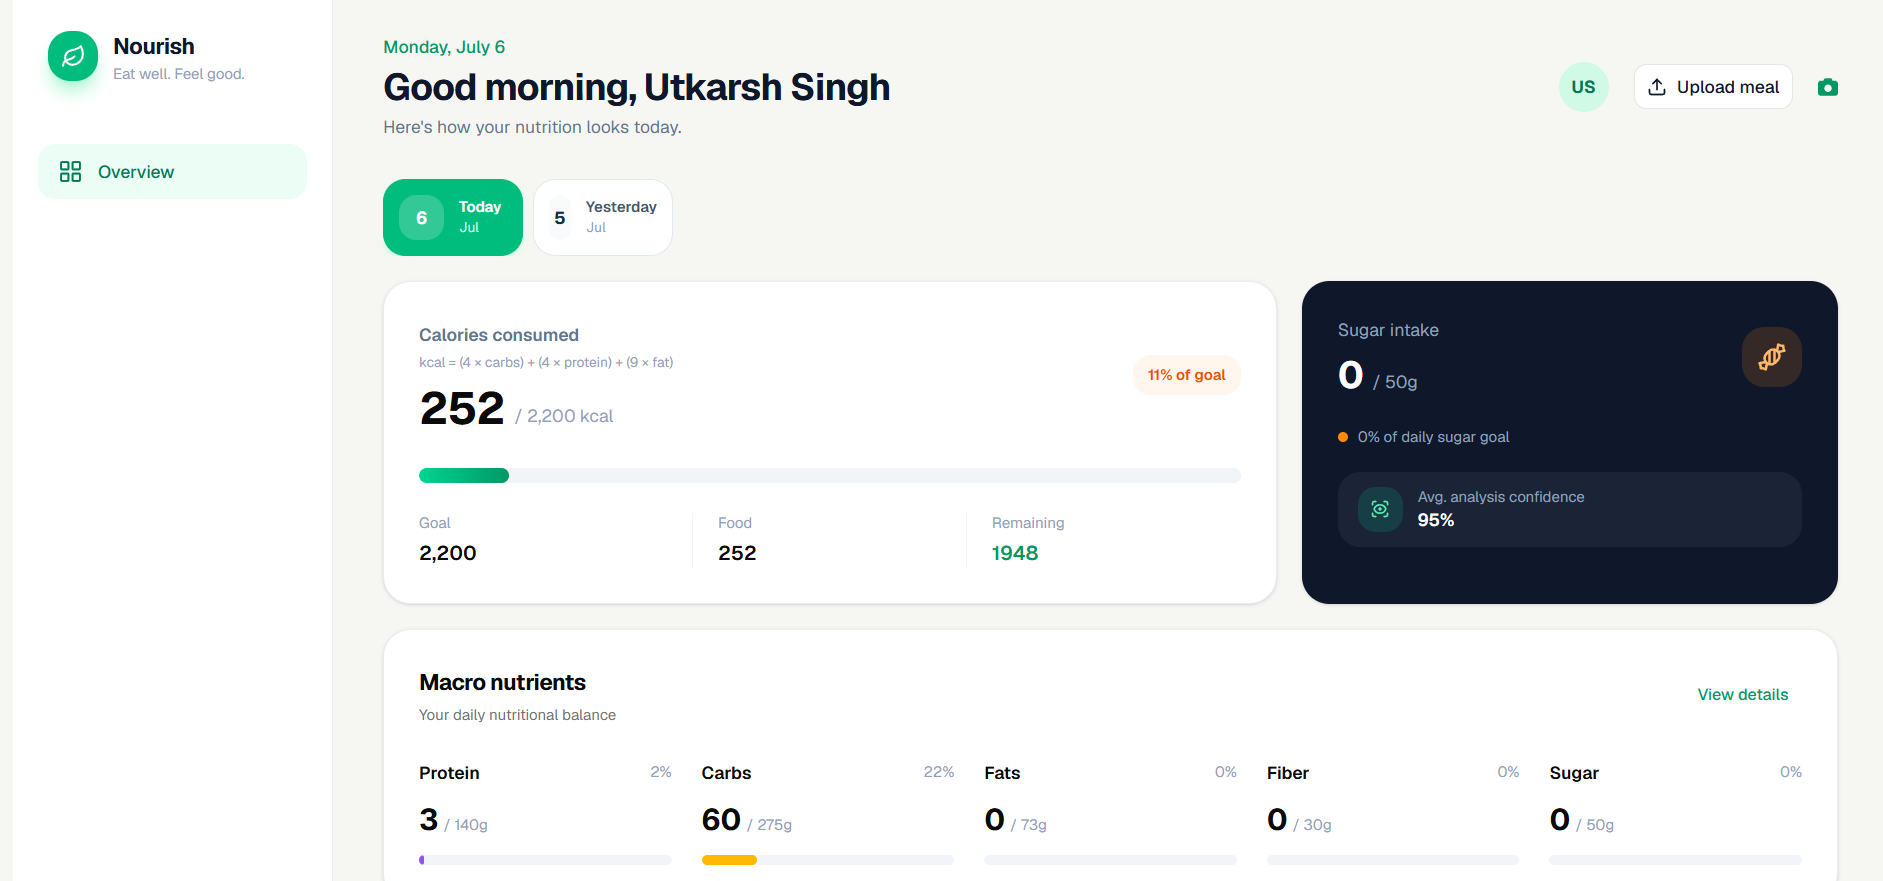Click the Remaining 1948 value
Screen dimensions: 1883x881
pos(1015,553)
